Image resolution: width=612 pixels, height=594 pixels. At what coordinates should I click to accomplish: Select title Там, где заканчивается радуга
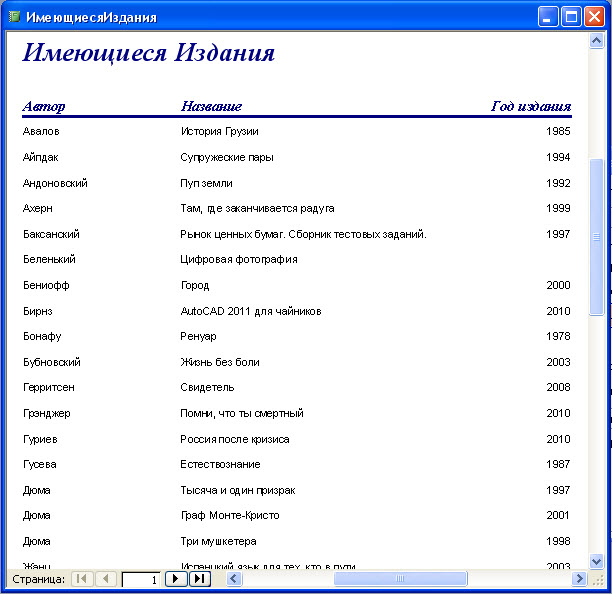257,209
